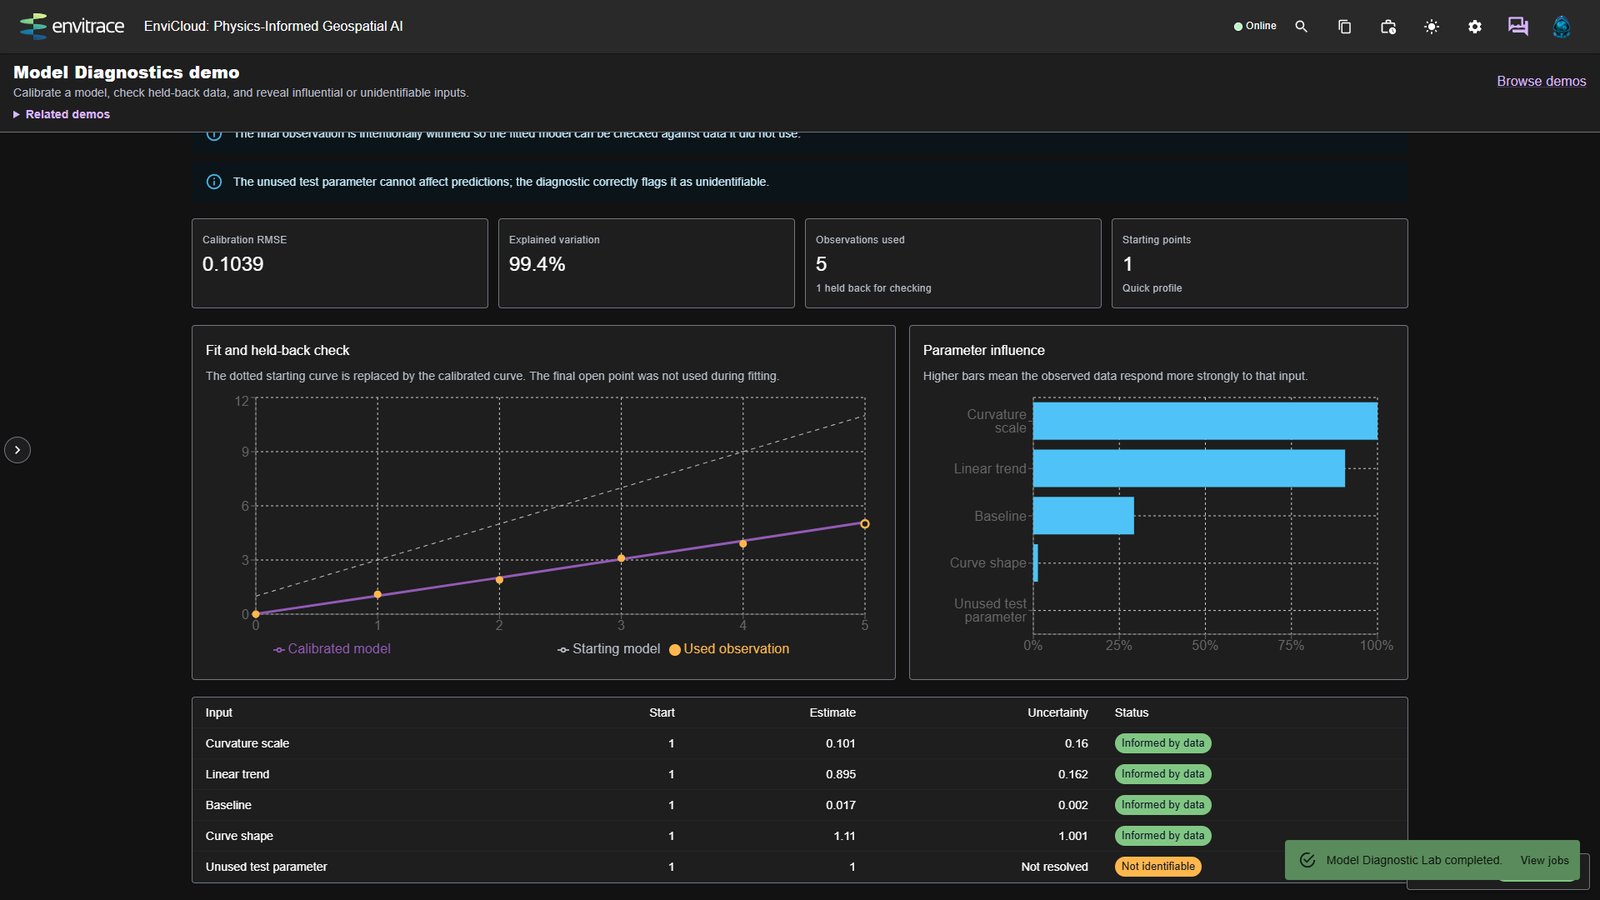Open the jobs briefcase clock icon
The image size is (1600, 900).
pos(1388,27)
